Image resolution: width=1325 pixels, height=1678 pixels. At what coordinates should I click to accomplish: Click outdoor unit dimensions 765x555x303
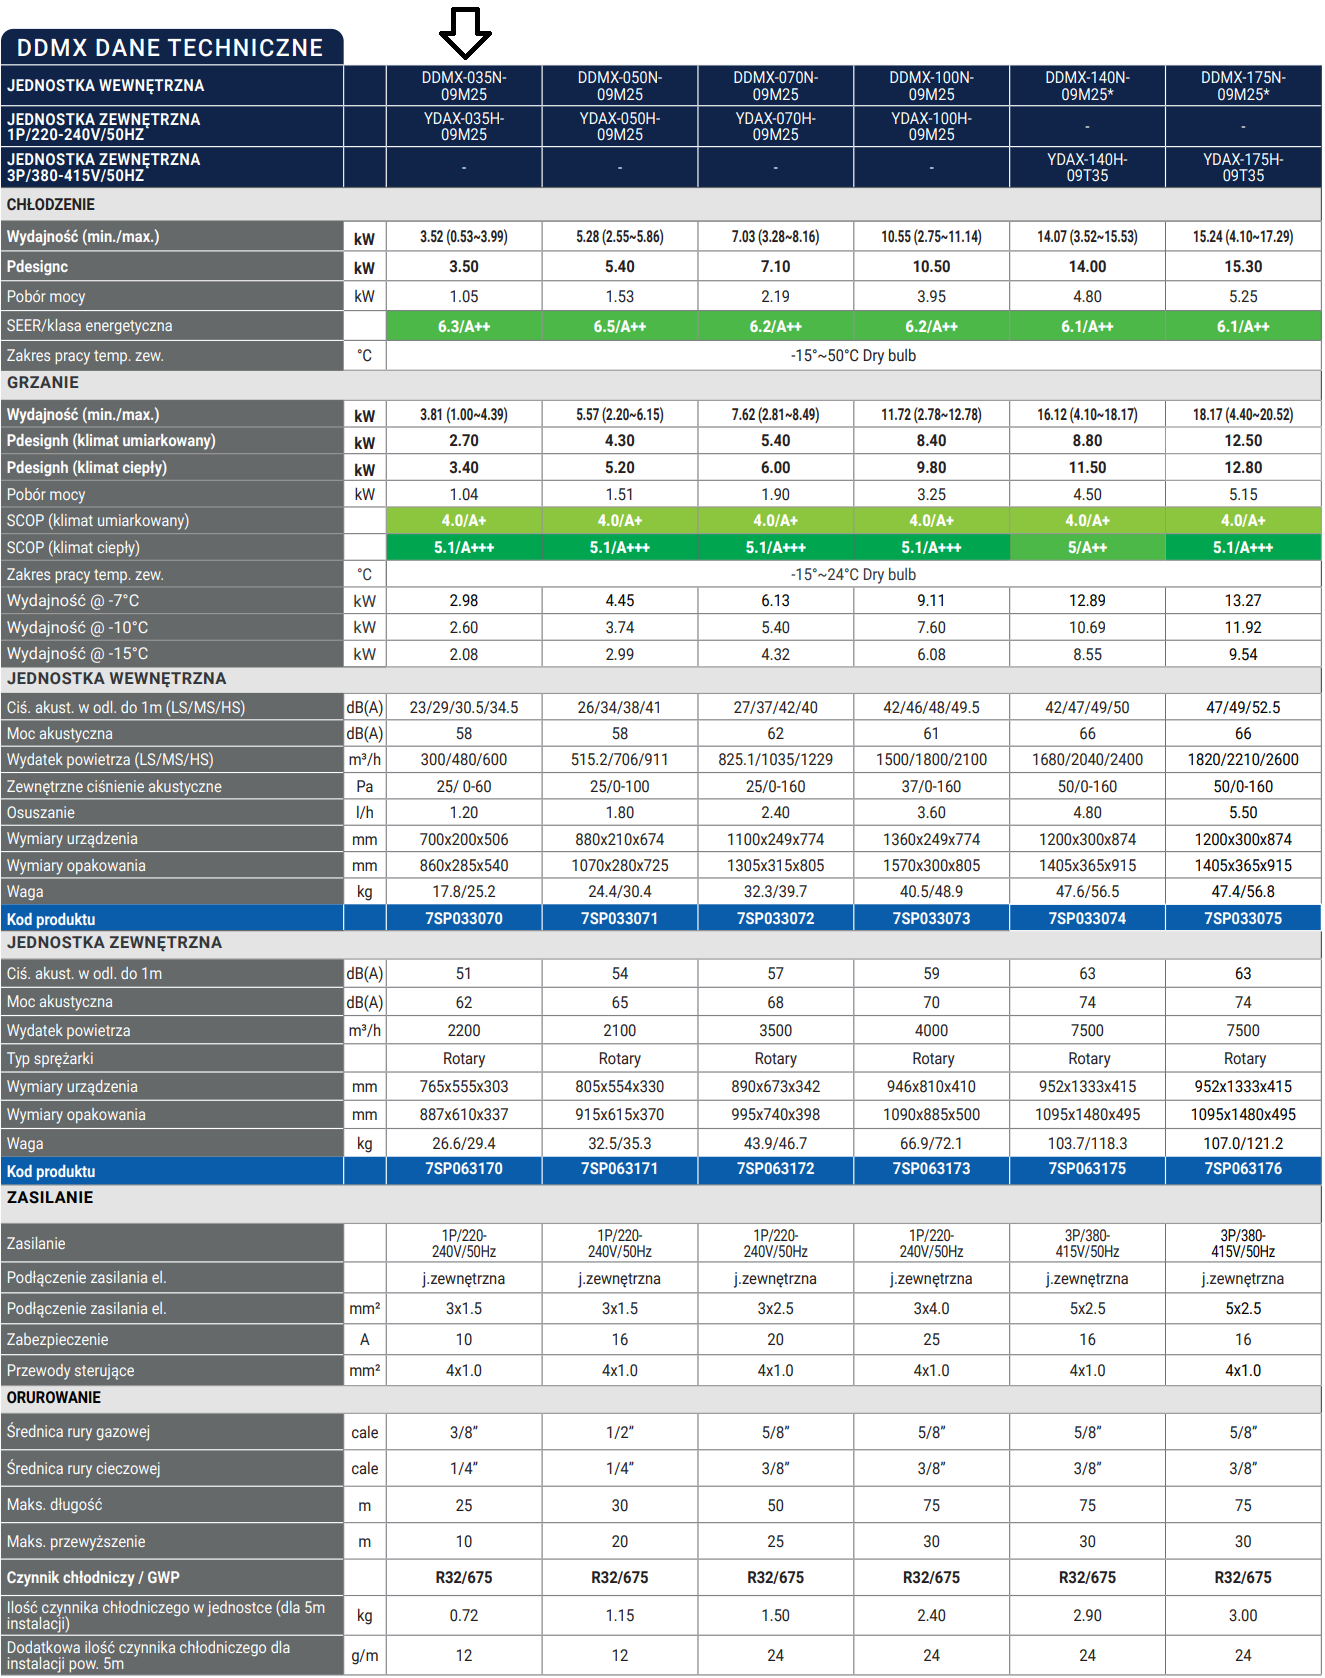(x=464, y=1087)
